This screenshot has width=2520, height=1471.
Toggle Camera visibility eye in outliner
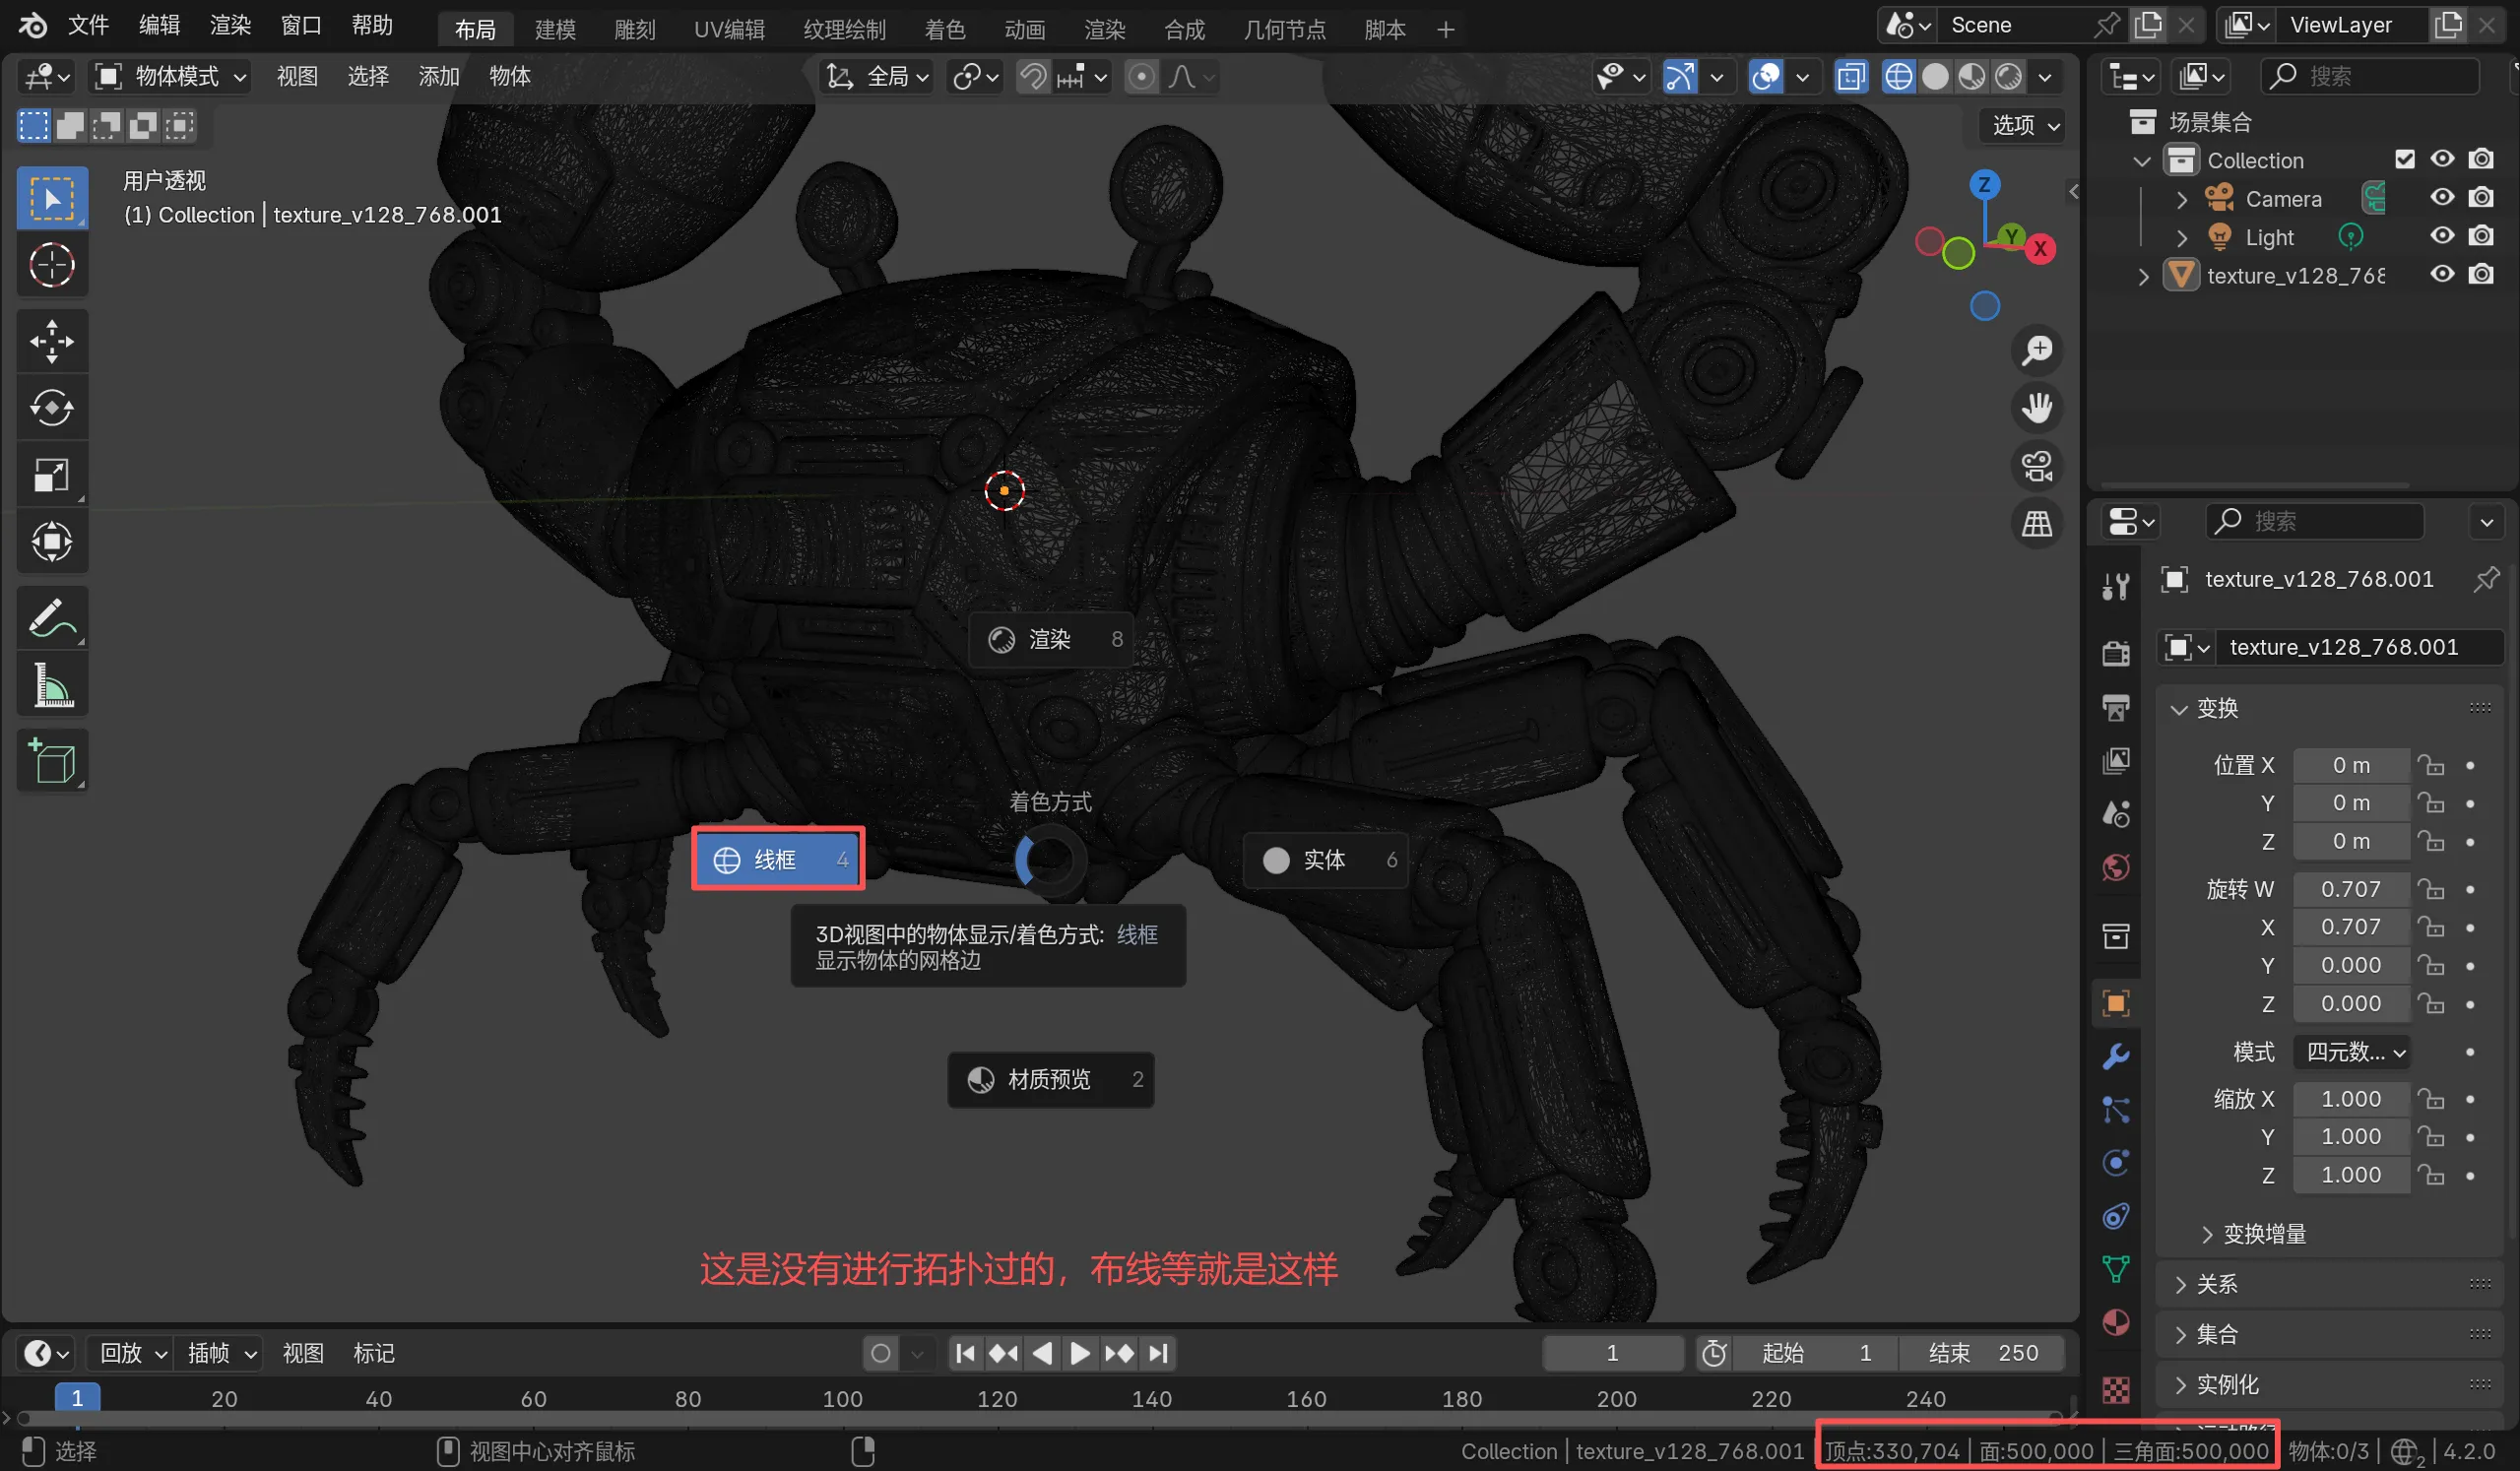(x=2442, y=198)
